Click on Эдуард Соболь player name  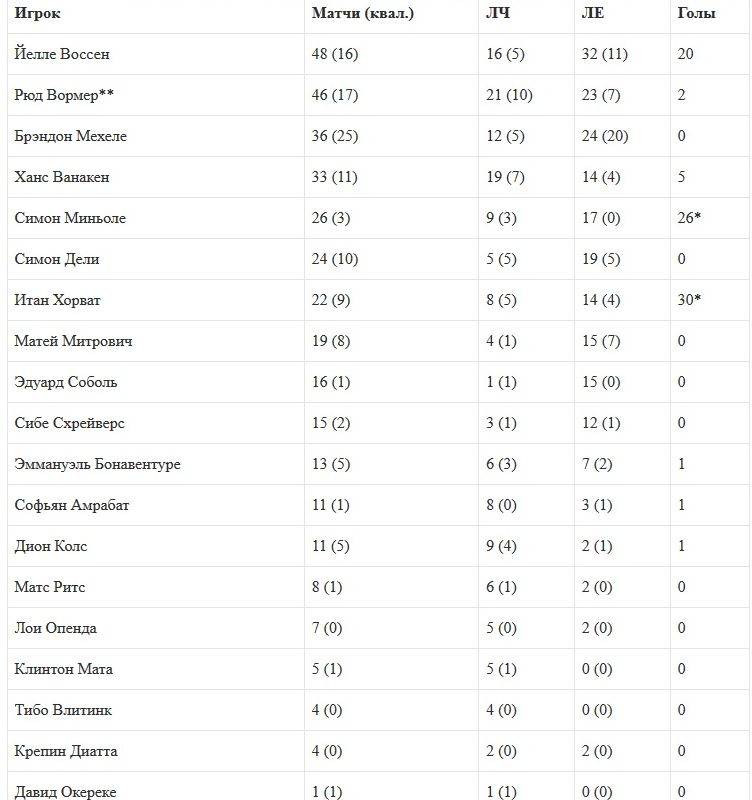[67, 382]
